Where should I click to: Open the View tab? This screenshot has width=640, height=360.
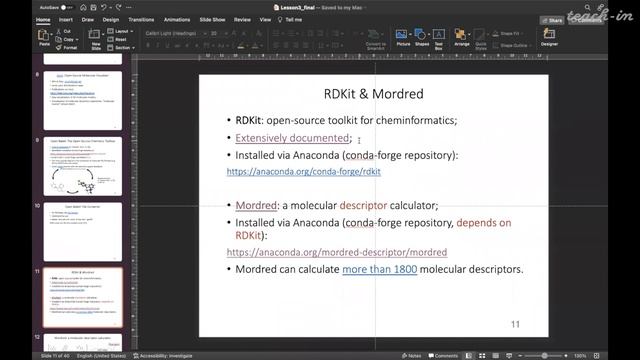(x=265, y=20)
